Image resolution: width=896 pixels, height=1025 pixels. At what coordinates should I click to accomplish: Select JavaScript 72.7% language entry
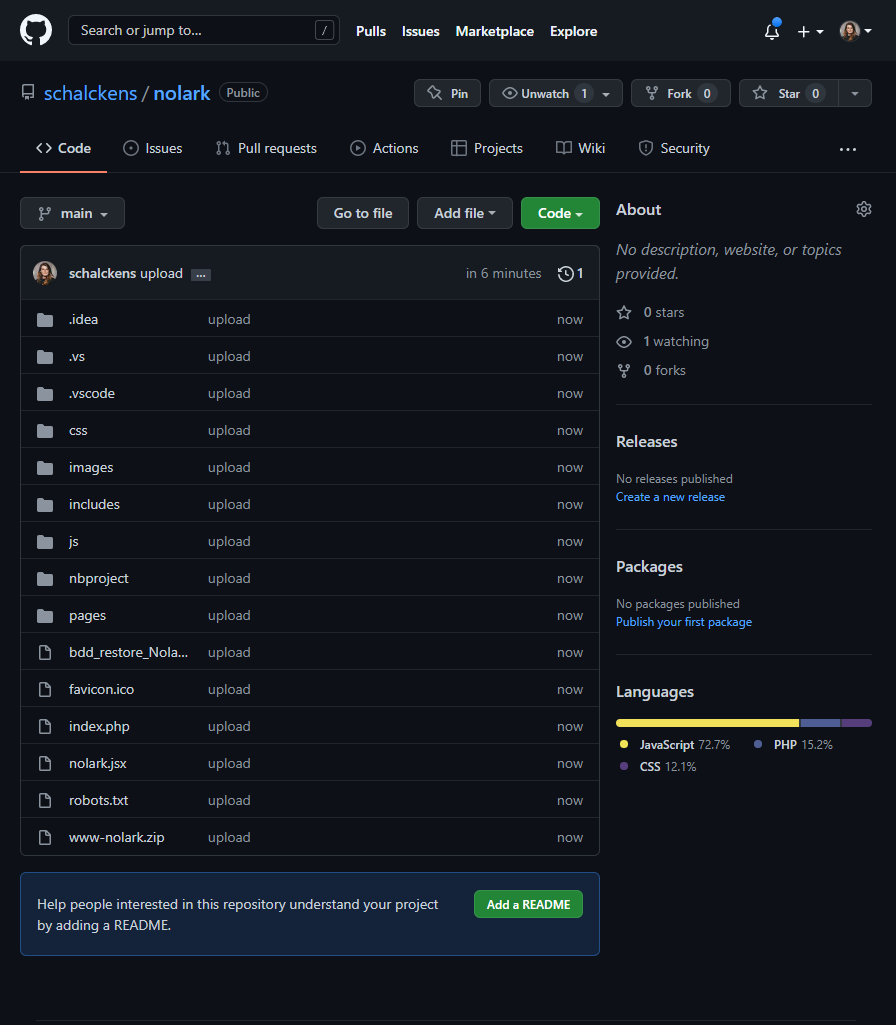coord(674,745)
